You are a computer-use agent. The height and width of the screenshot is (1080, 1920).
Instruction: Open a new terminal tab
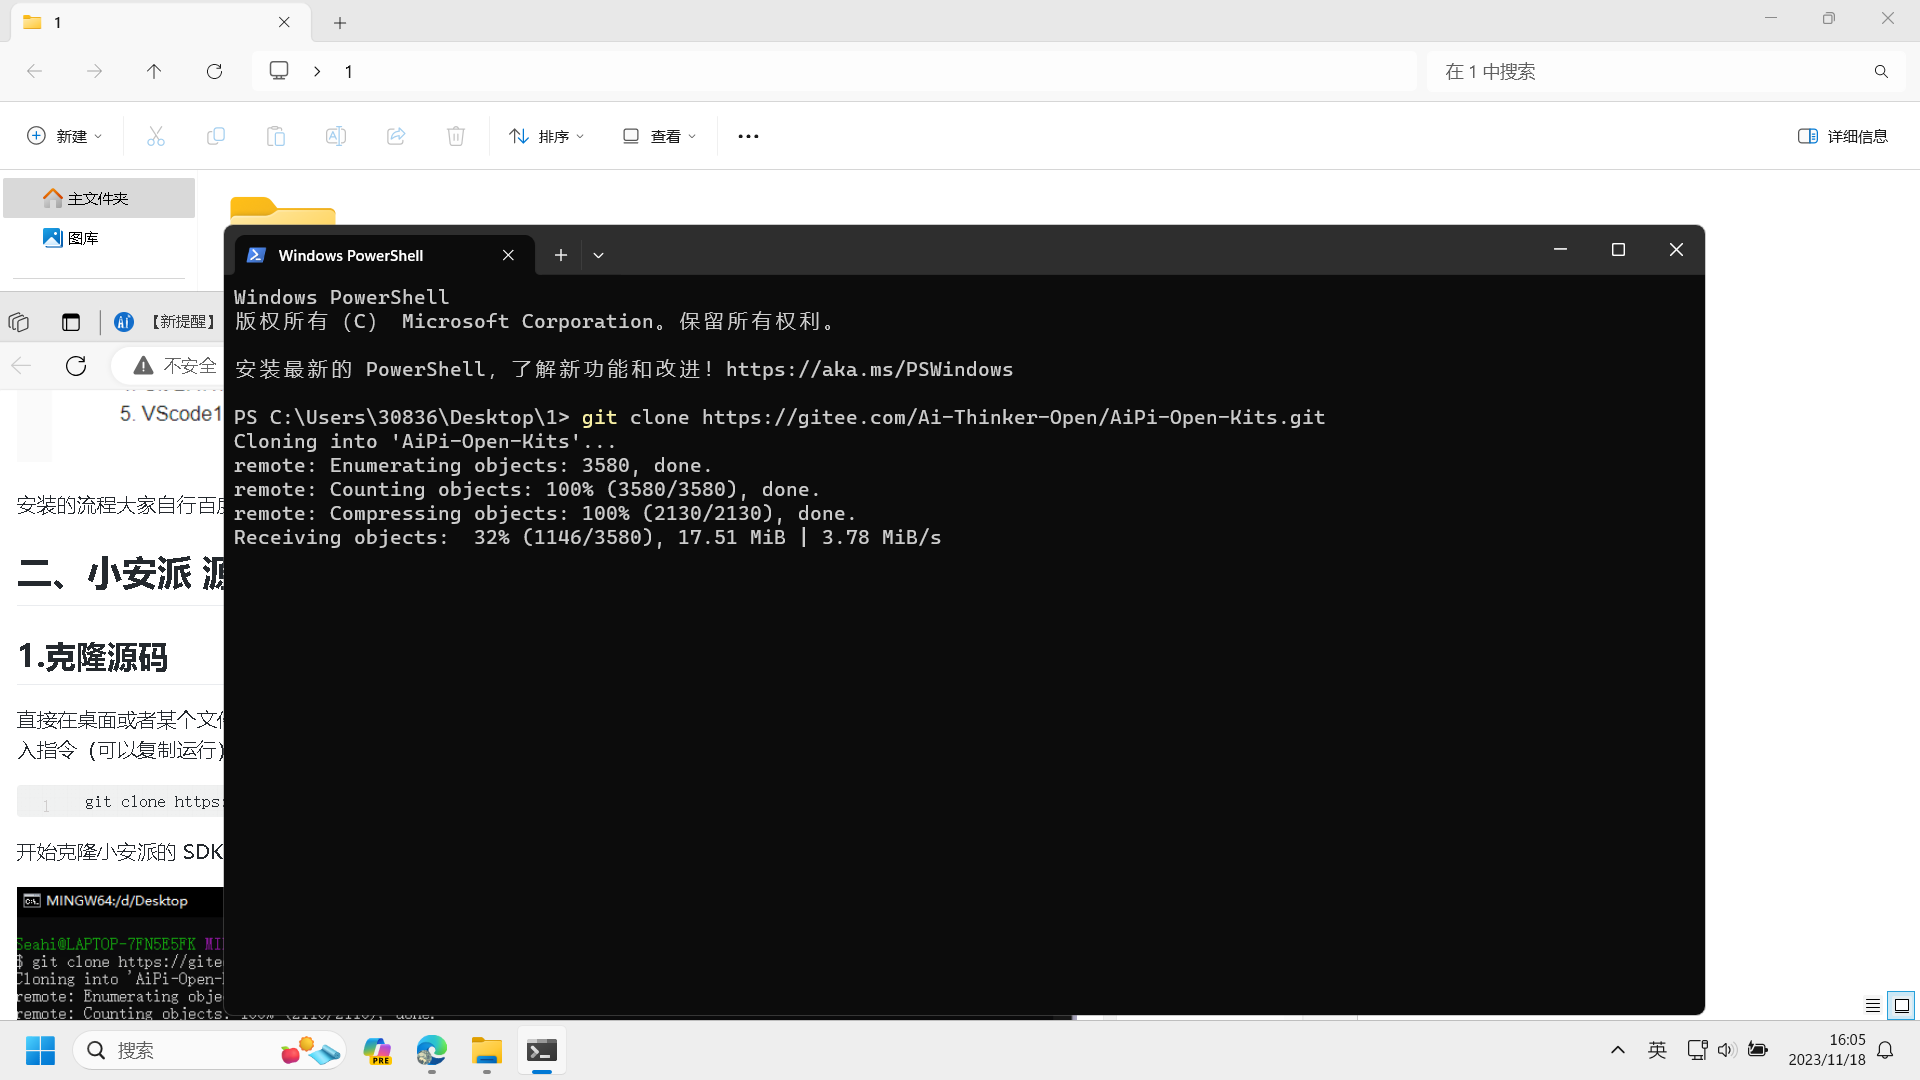[561, 255]
